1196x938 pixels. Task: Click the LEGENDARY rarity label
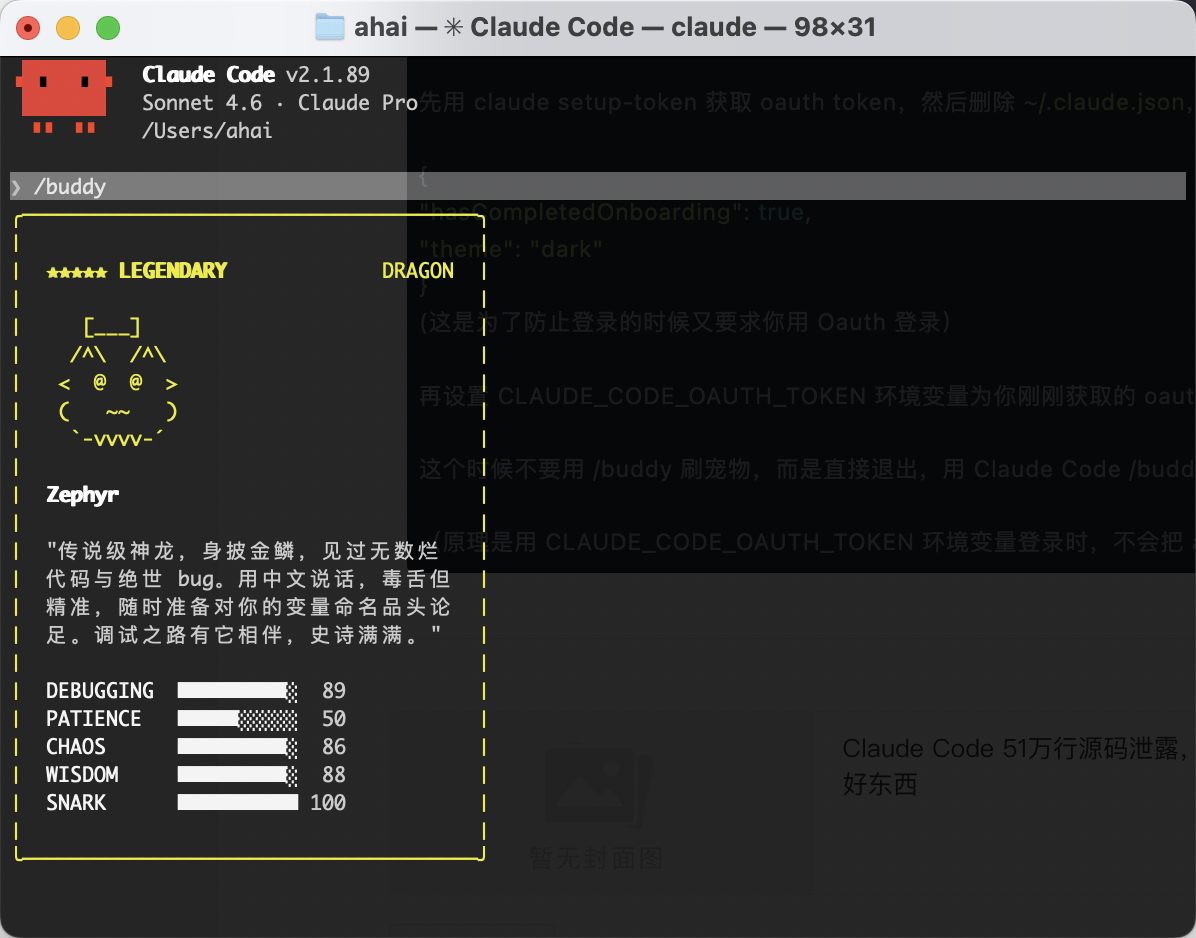coord(173,271)
